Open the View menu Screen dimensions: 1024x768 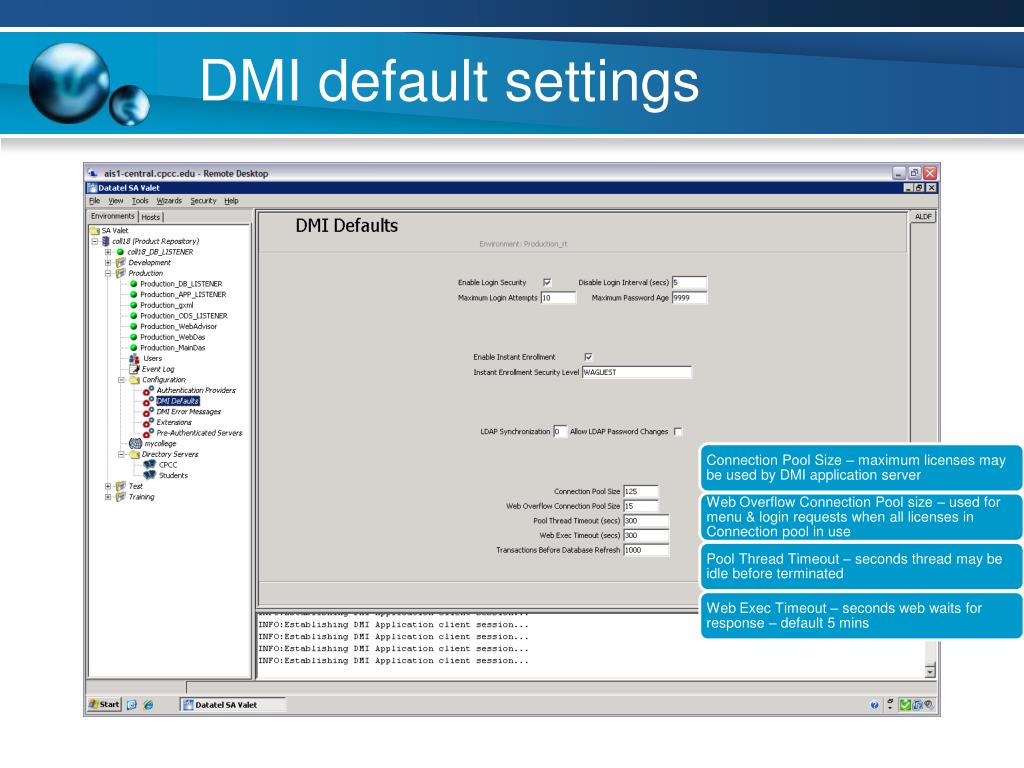(x=116, y=200)
